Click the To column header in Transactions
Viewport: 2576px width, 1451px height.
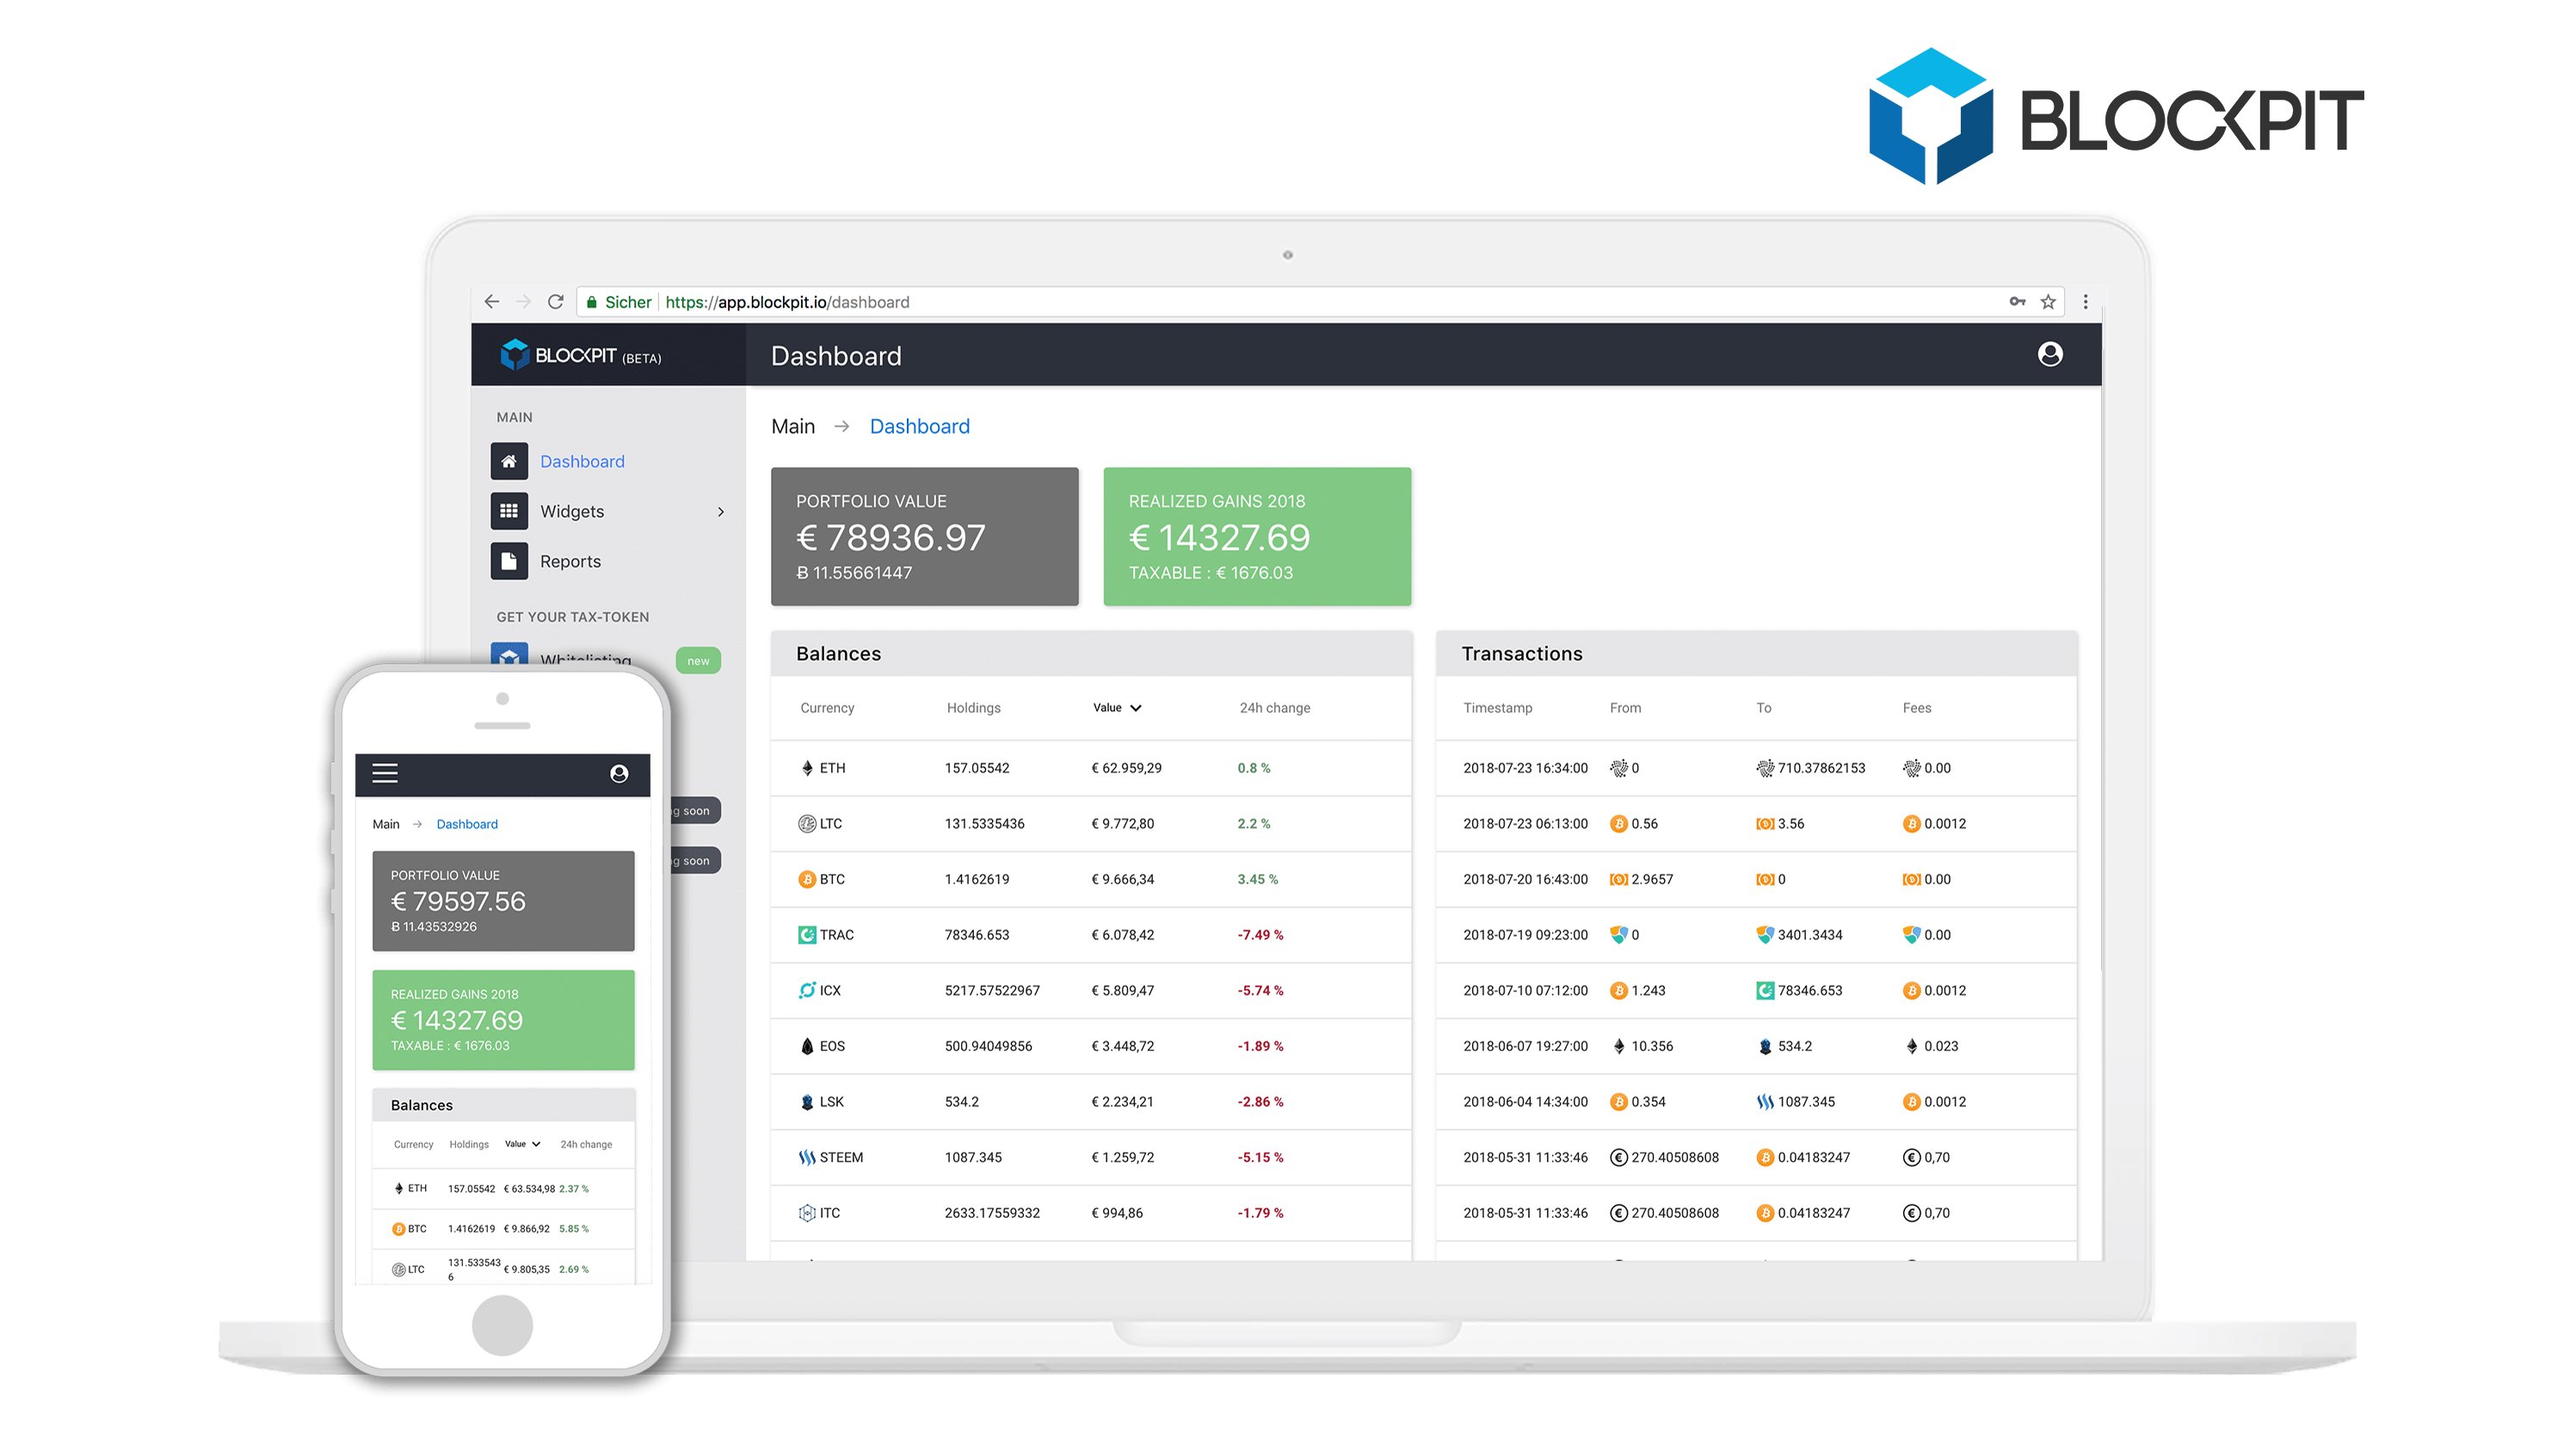pyautogui.click(x=1763, y=708)
